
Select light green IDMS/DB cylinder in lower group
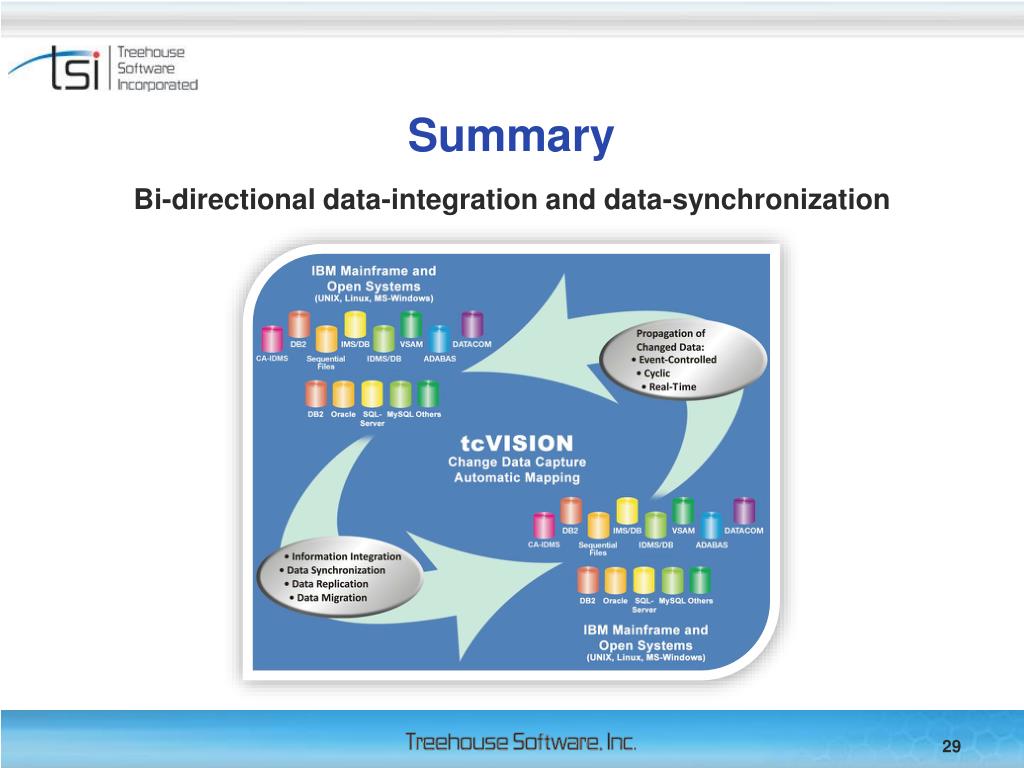[656, 526]
